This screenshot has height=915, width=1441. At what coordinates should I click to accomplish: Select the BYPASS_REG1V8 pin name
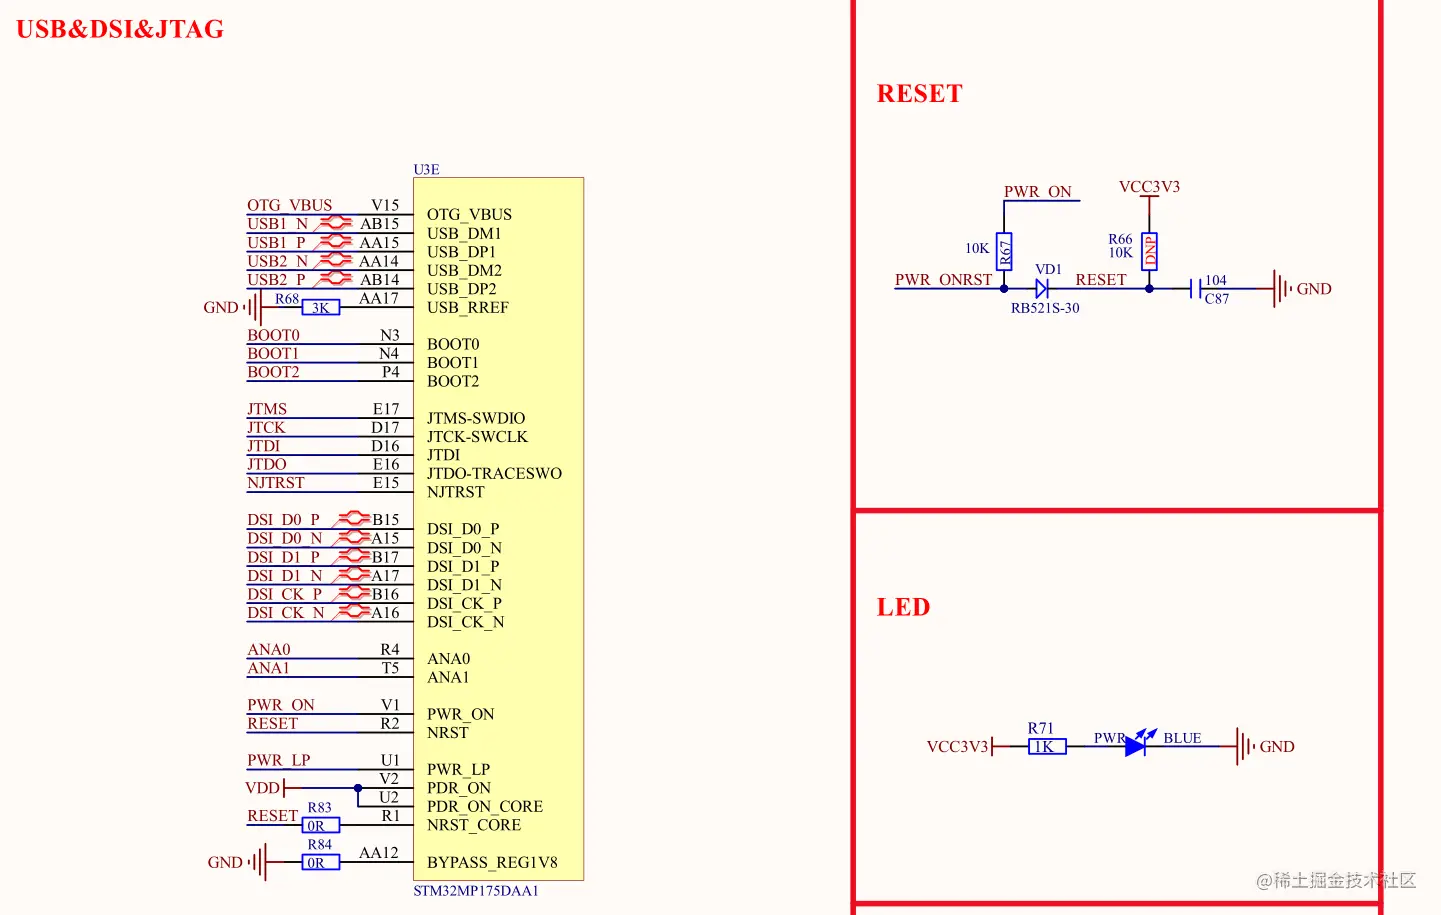tap(492, 863)
